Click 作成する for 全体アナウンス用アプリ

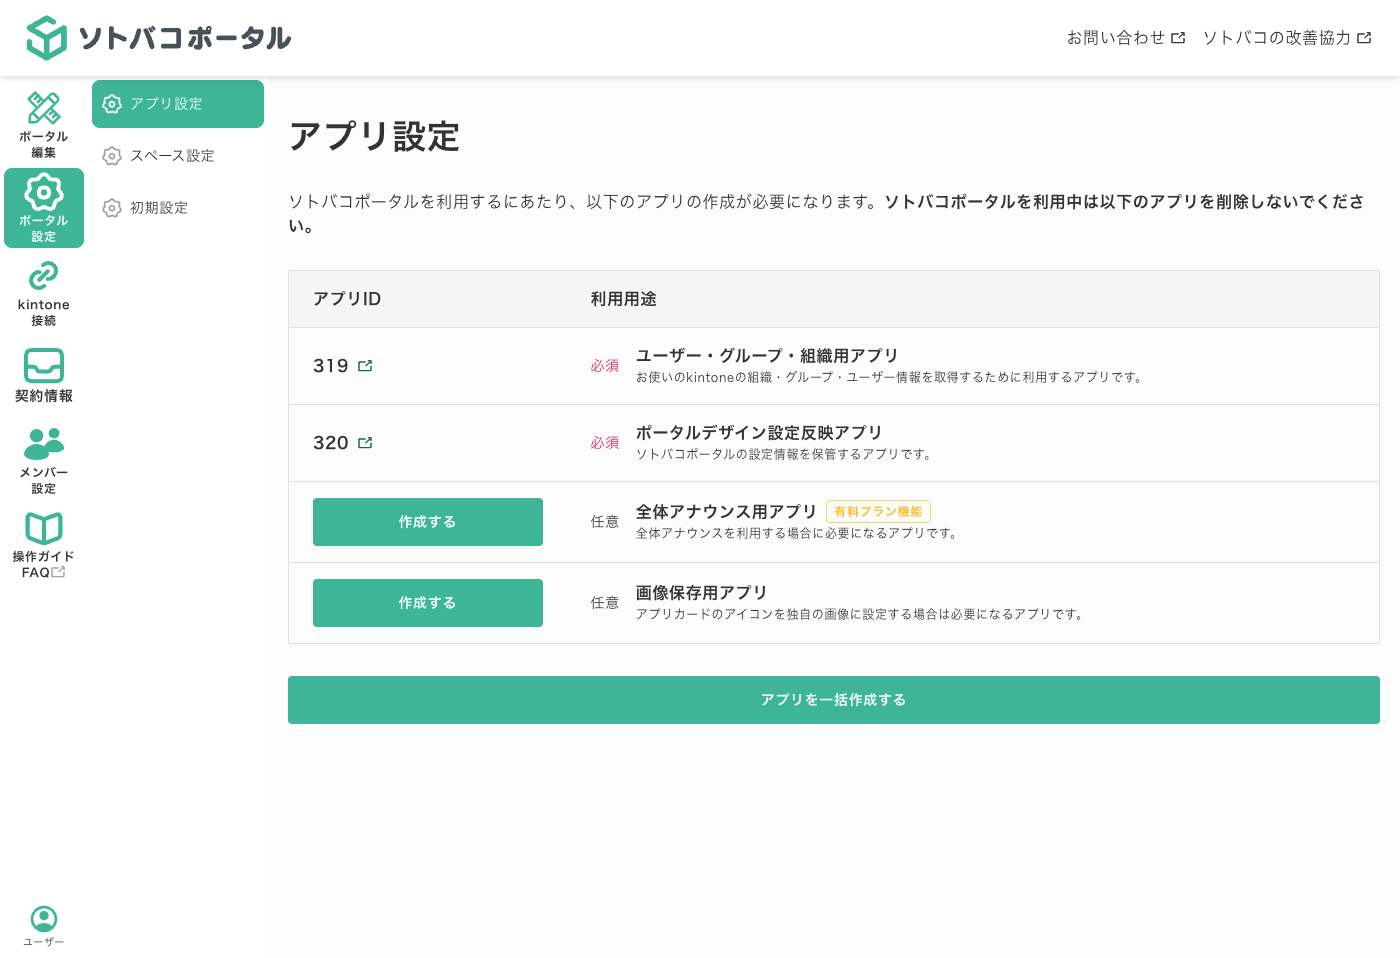[427, 521]
